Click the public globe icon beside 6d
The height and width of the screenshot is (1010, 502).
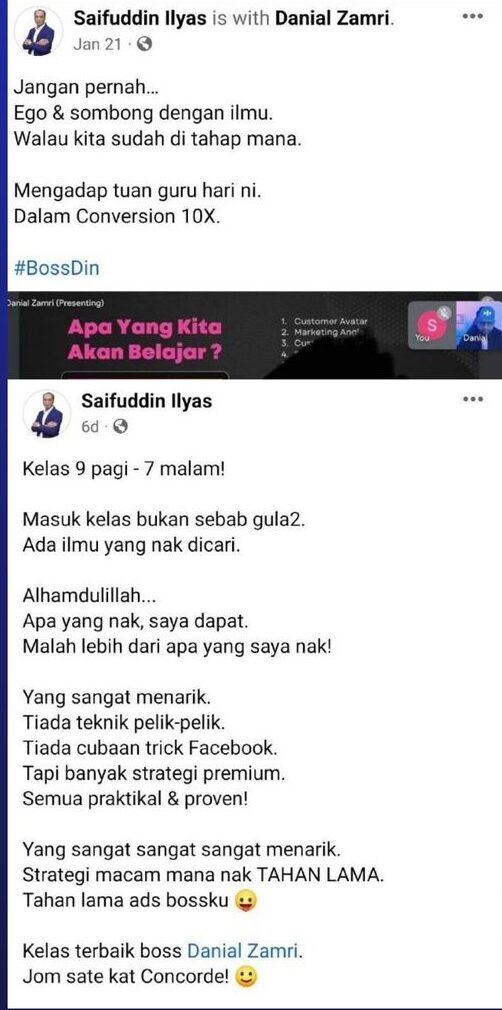[x=120, y=427]
